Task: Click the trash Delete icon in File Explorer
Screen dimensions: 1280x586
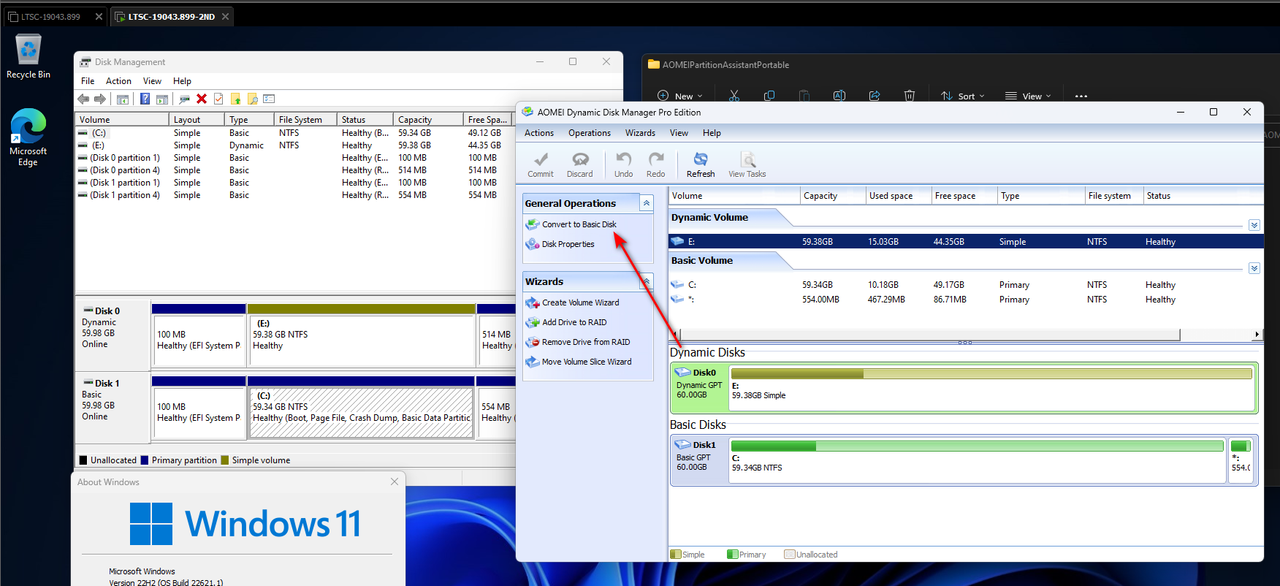Action: tap(909, 96)
